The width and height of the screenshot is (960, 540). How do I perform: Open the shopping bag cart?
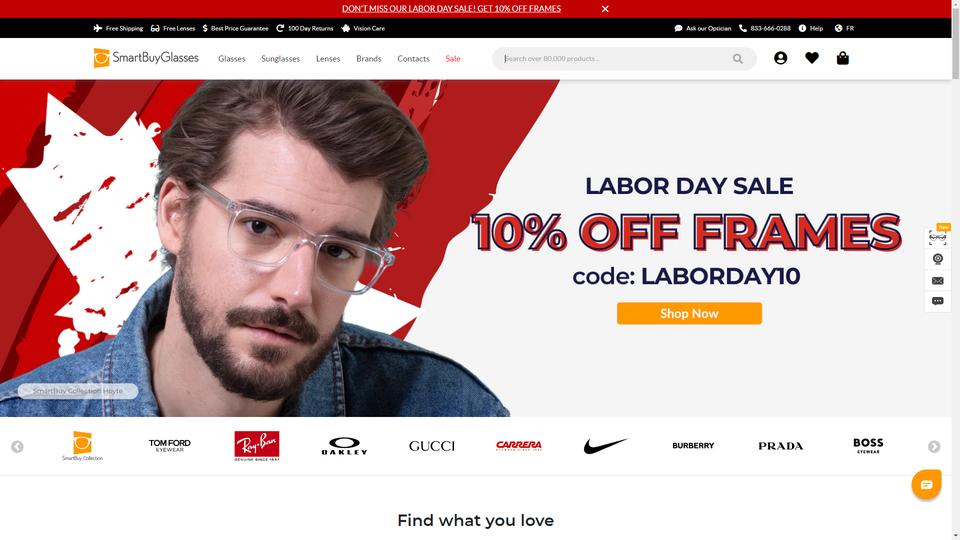tap(842, 58)
